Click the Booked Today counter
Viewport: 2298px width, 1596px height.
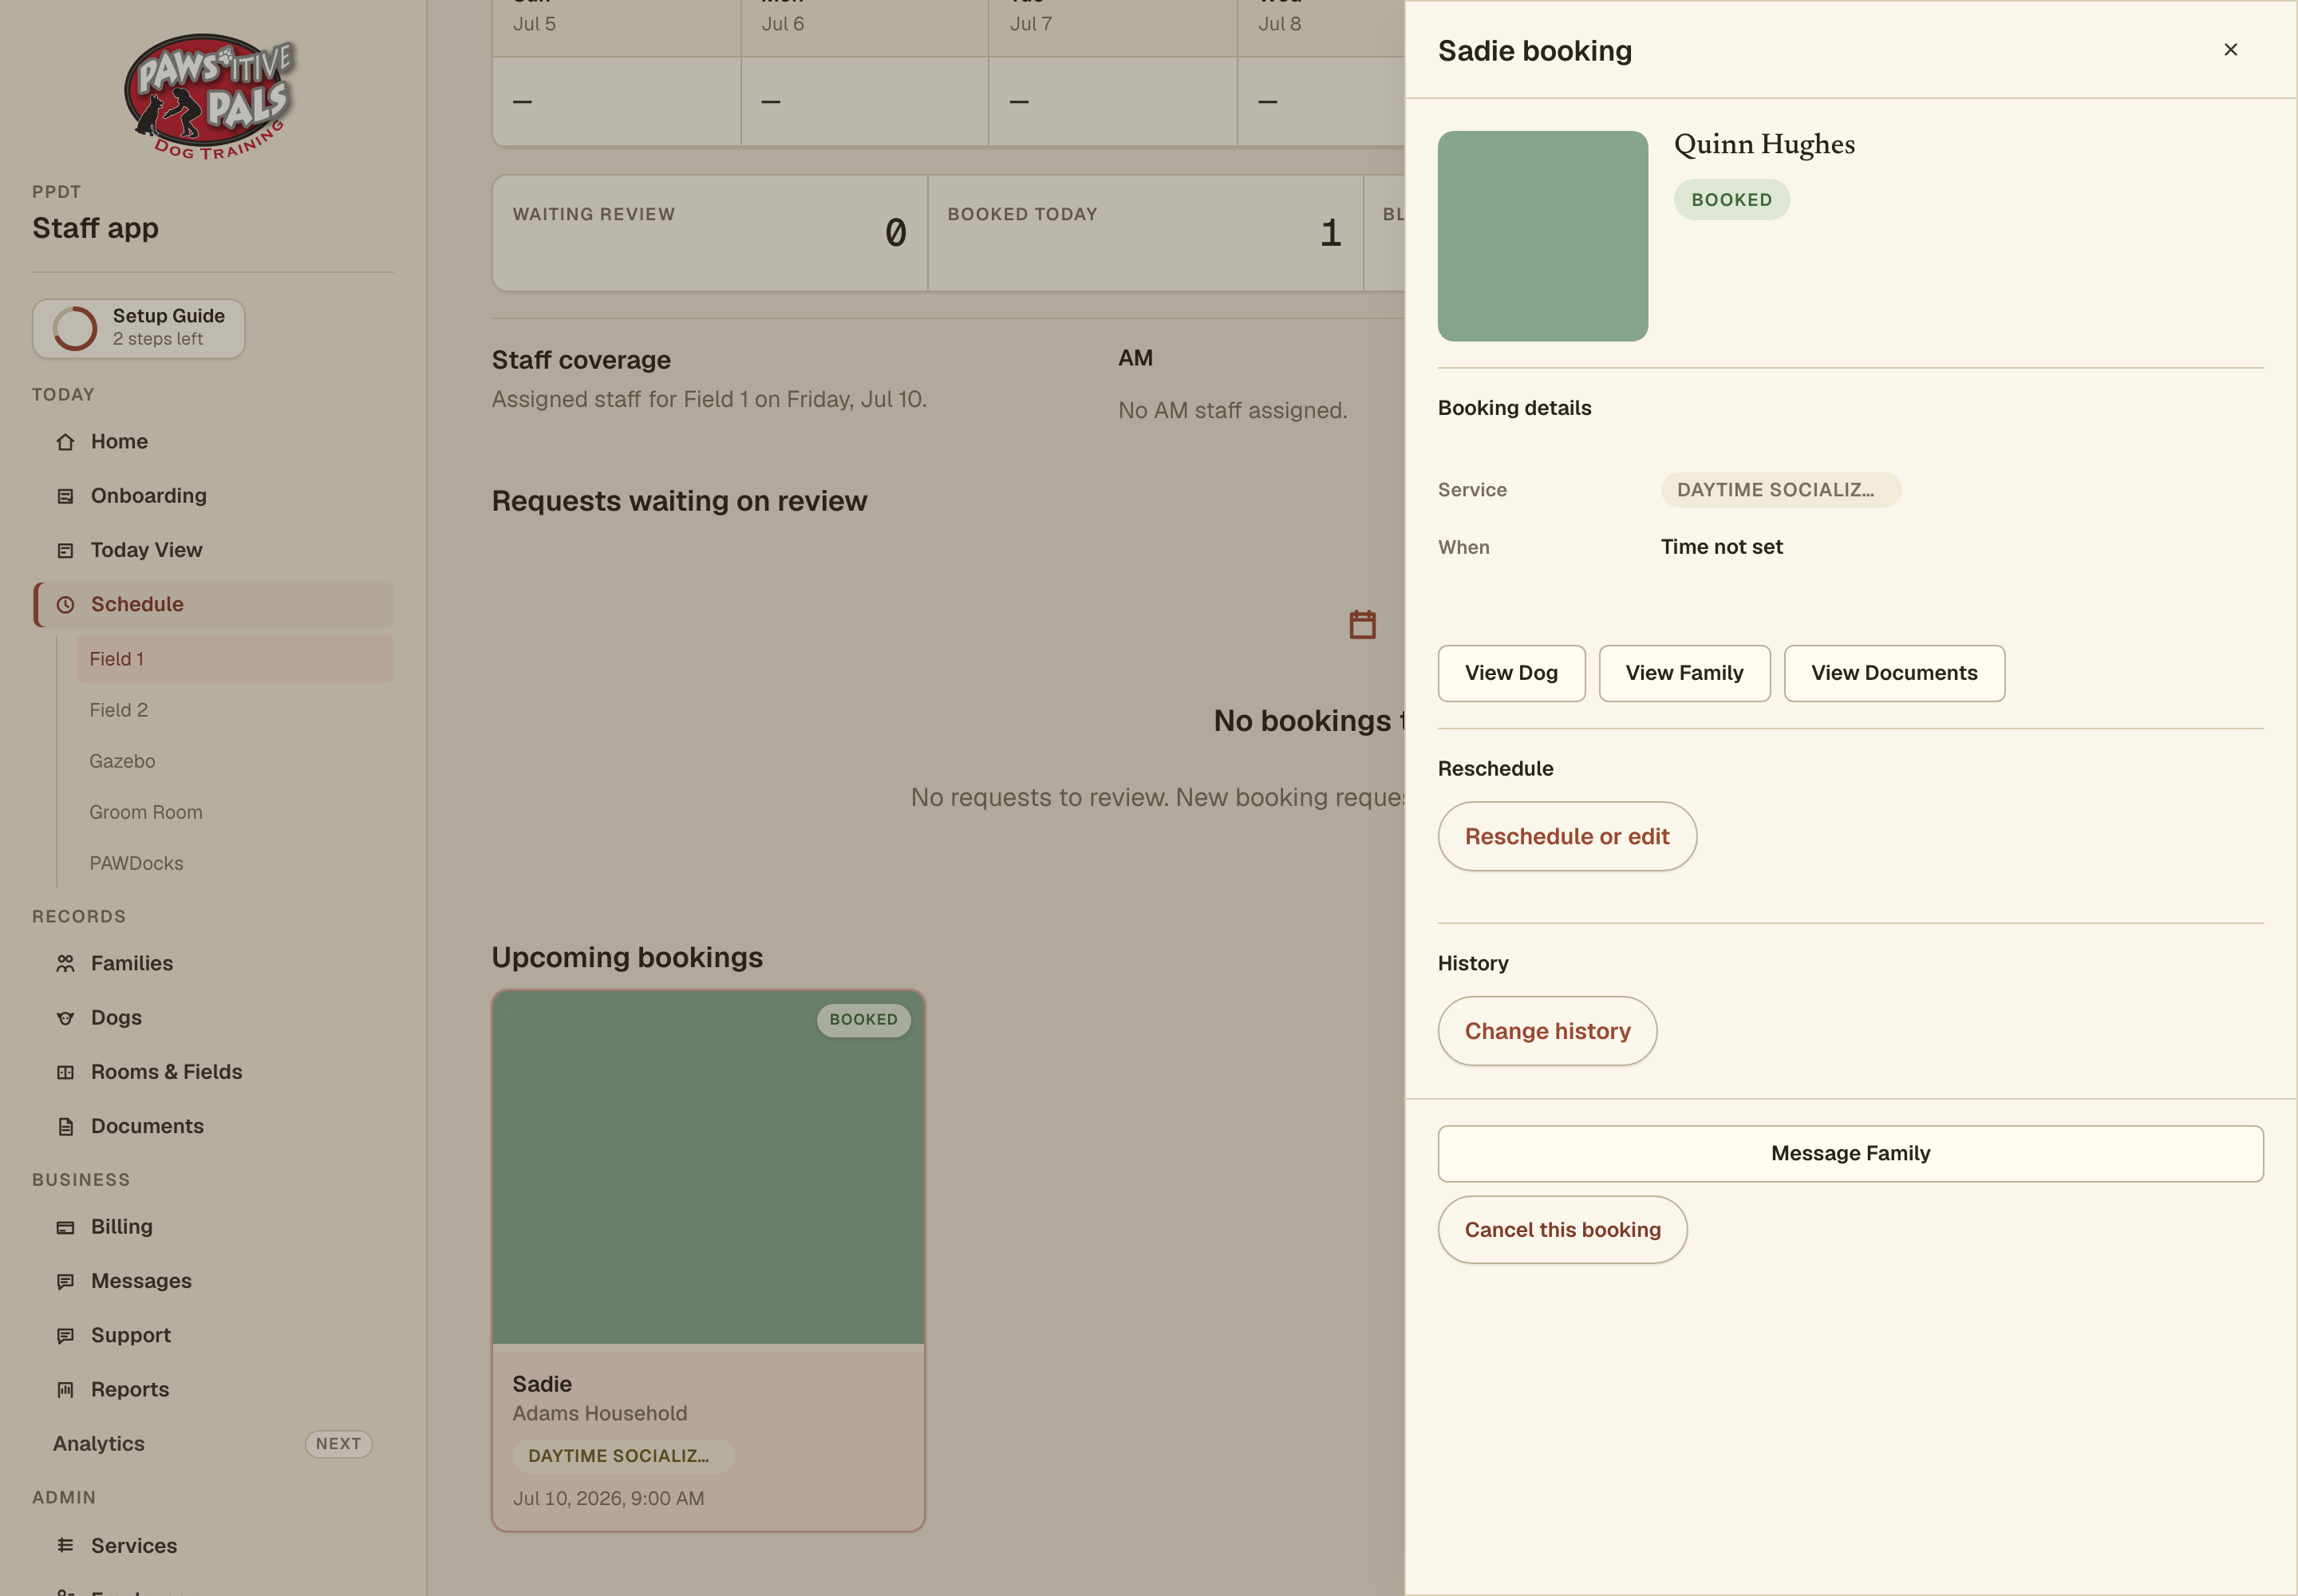click(x=1145, y=234)
